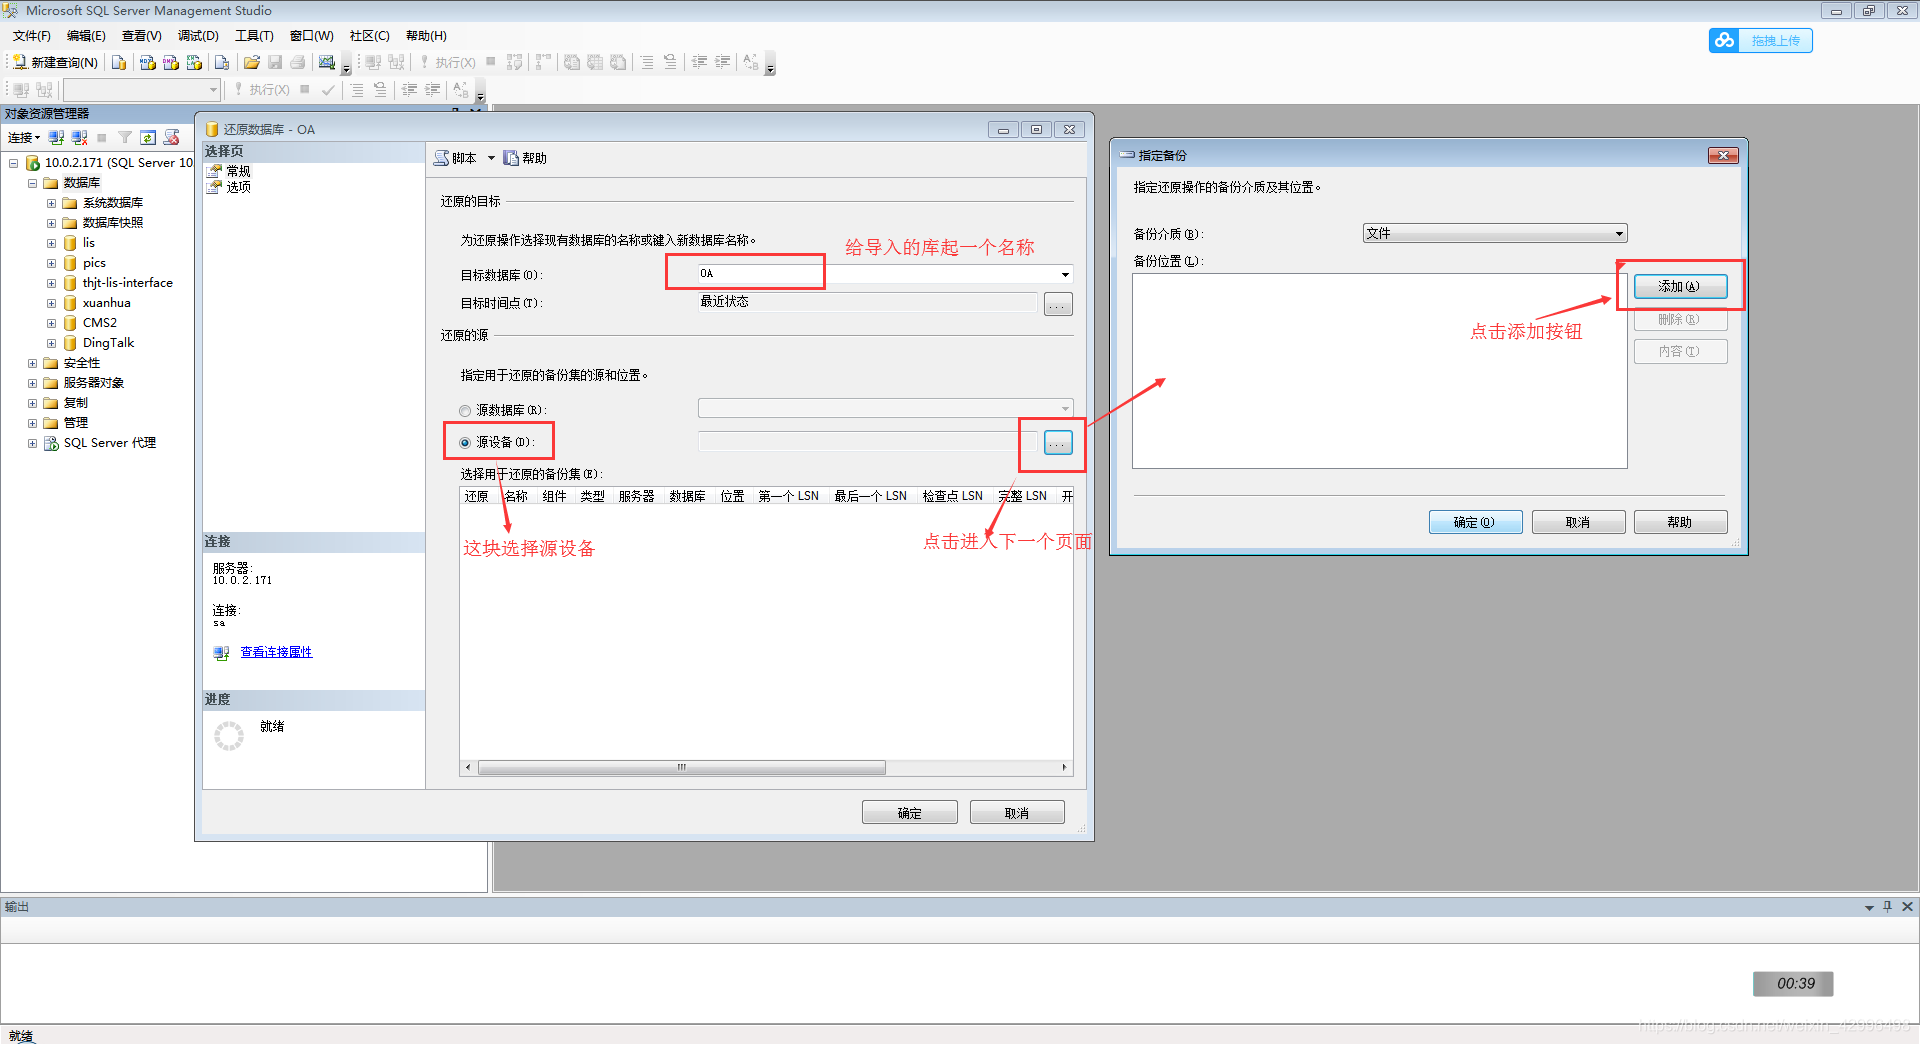Screen dimensions: 1920x1044
Task: Click the DMX query toolbar icon
Action: pos(171,62)
